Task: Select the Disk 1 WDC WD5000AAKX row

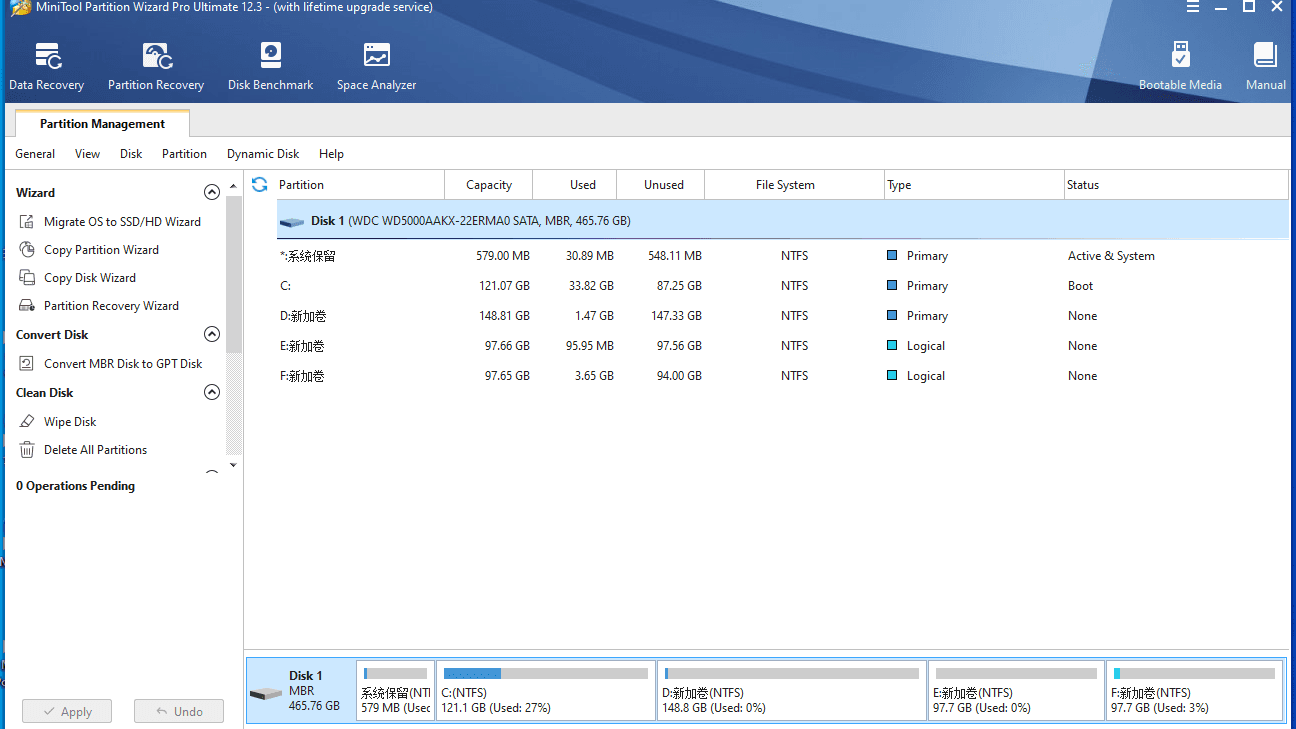Action: click(x=783, y=221)
